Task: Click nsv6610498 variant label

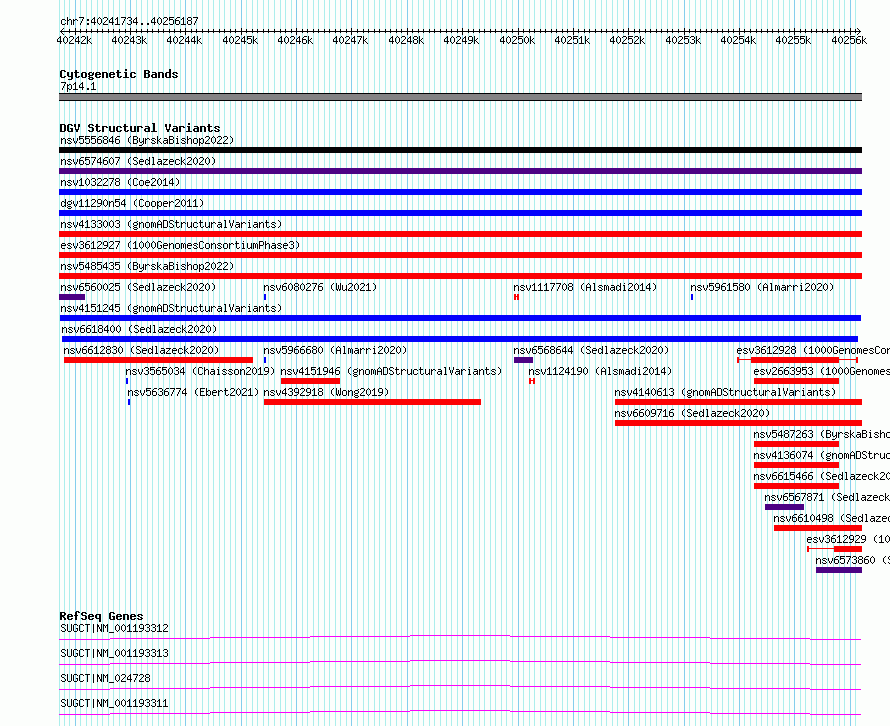Action: 832,518
